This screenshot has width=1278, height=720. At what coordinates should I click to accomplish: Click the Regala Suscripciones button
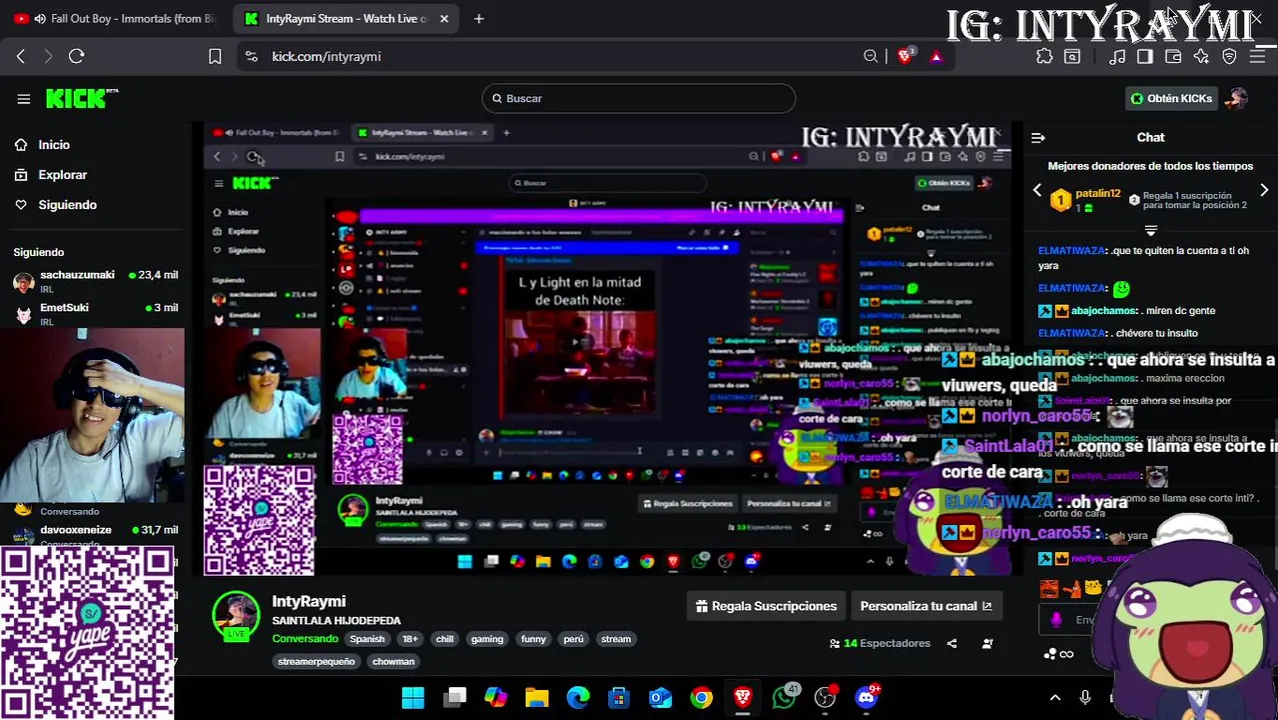click(767, 606)
